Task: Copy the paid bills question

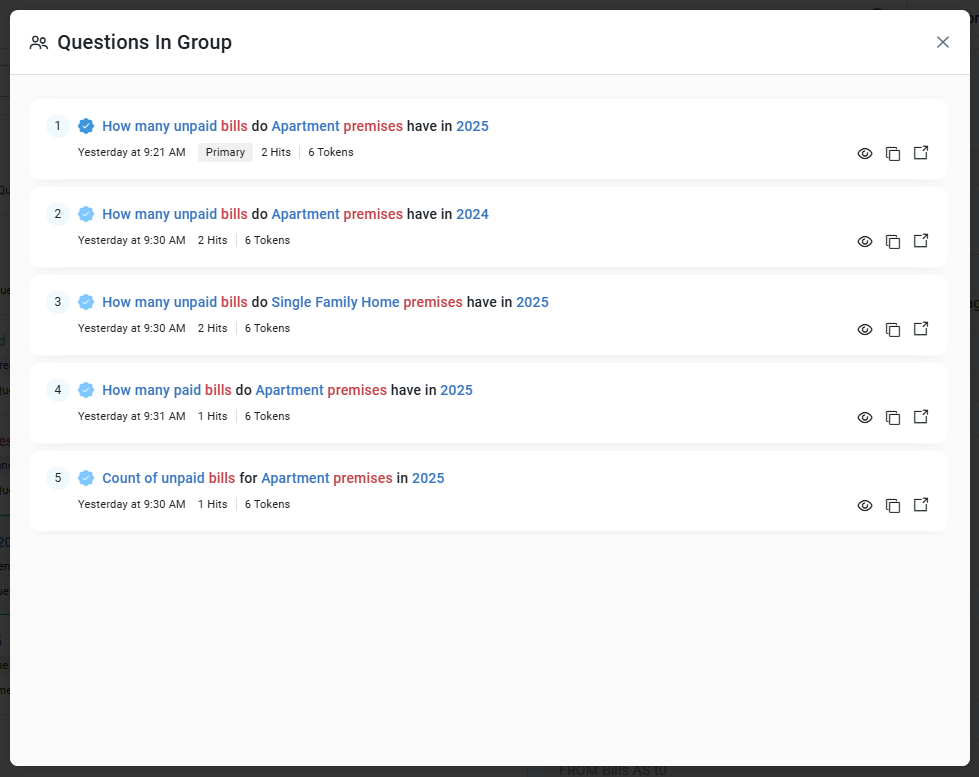Action: (893, 418)
